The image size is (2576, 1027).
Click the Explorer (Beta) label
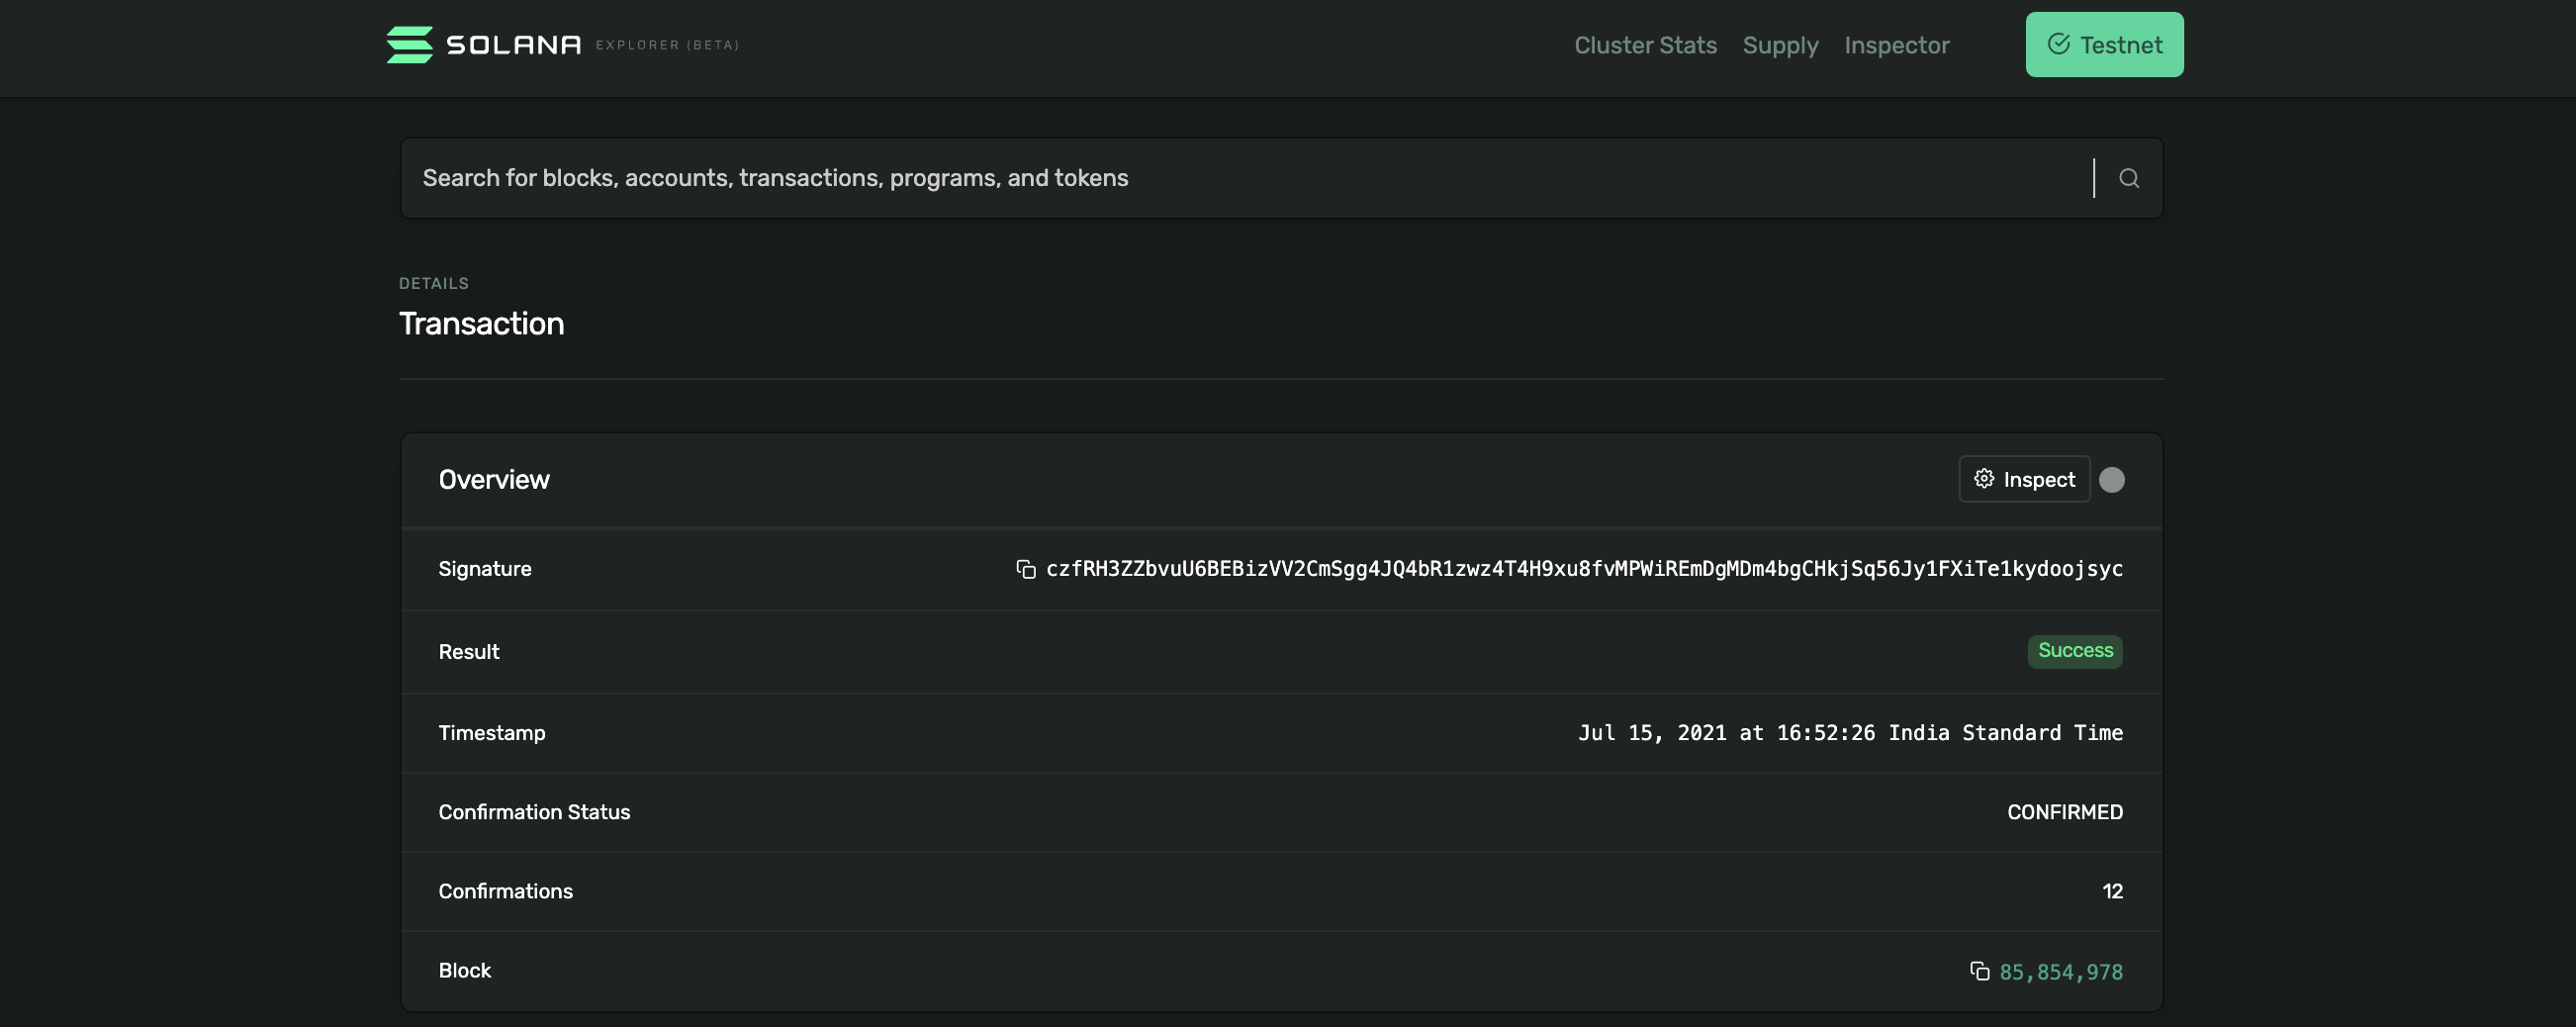(667, 45)
